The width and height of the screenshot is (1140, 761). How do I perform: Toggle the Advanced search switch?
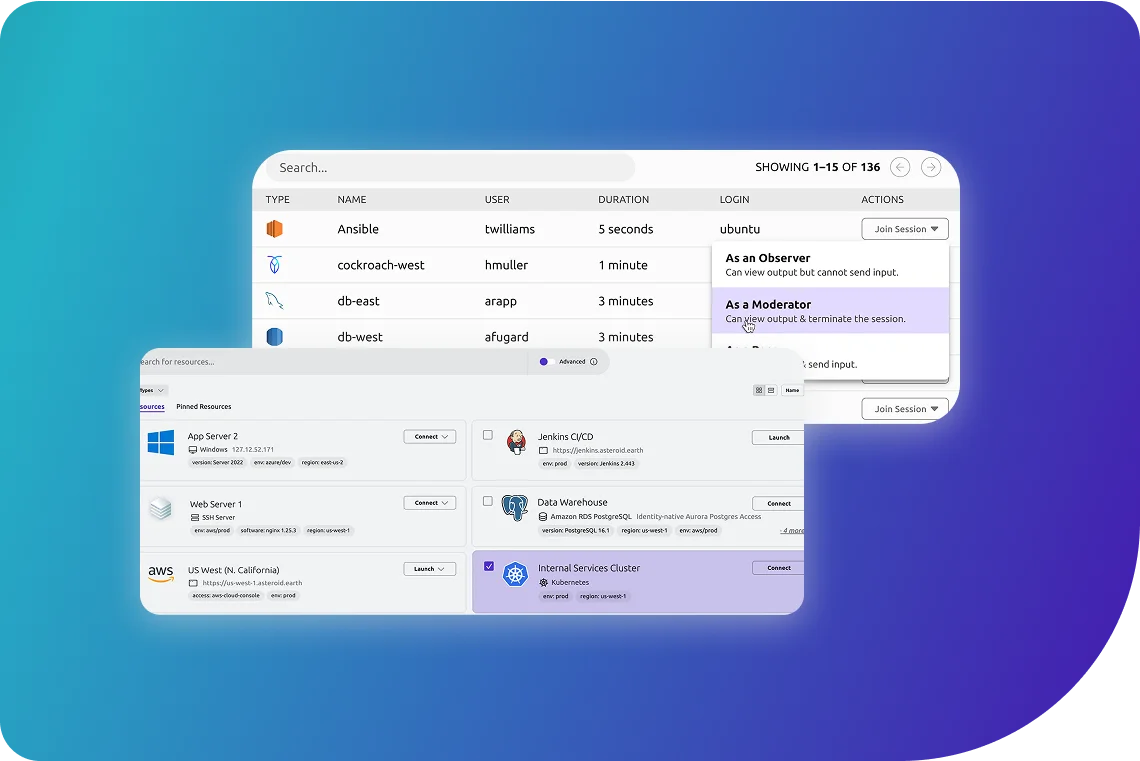click(x=546, y=362)
